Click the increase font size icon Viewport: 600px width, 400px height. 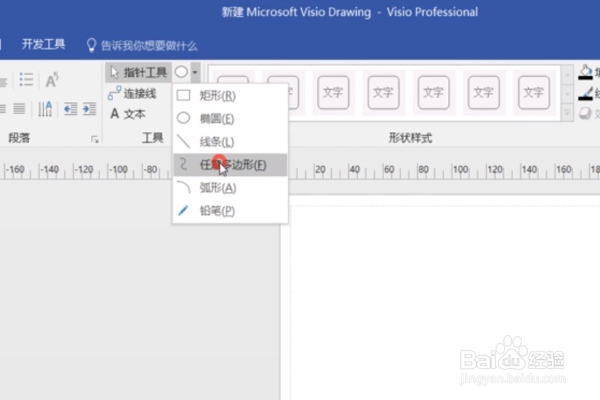click(x=52, y=80)
